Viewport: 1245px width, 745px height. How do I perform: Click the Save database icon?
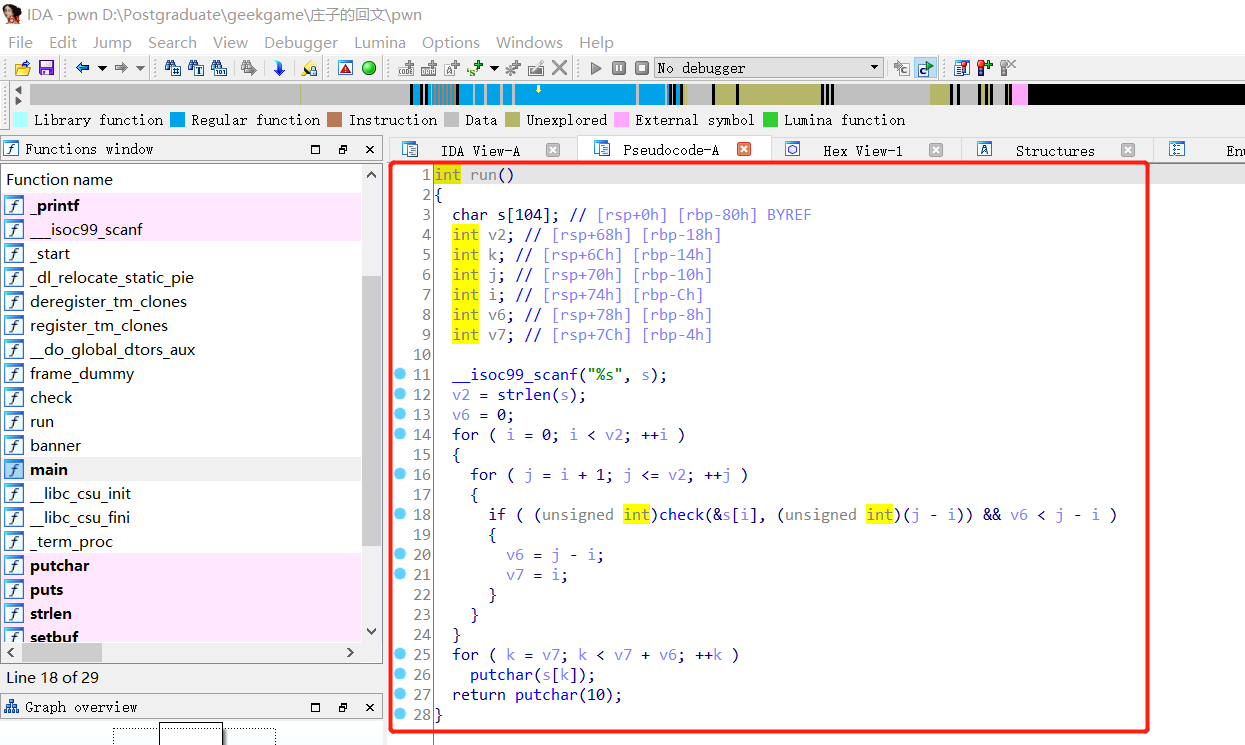click(46, 68)
